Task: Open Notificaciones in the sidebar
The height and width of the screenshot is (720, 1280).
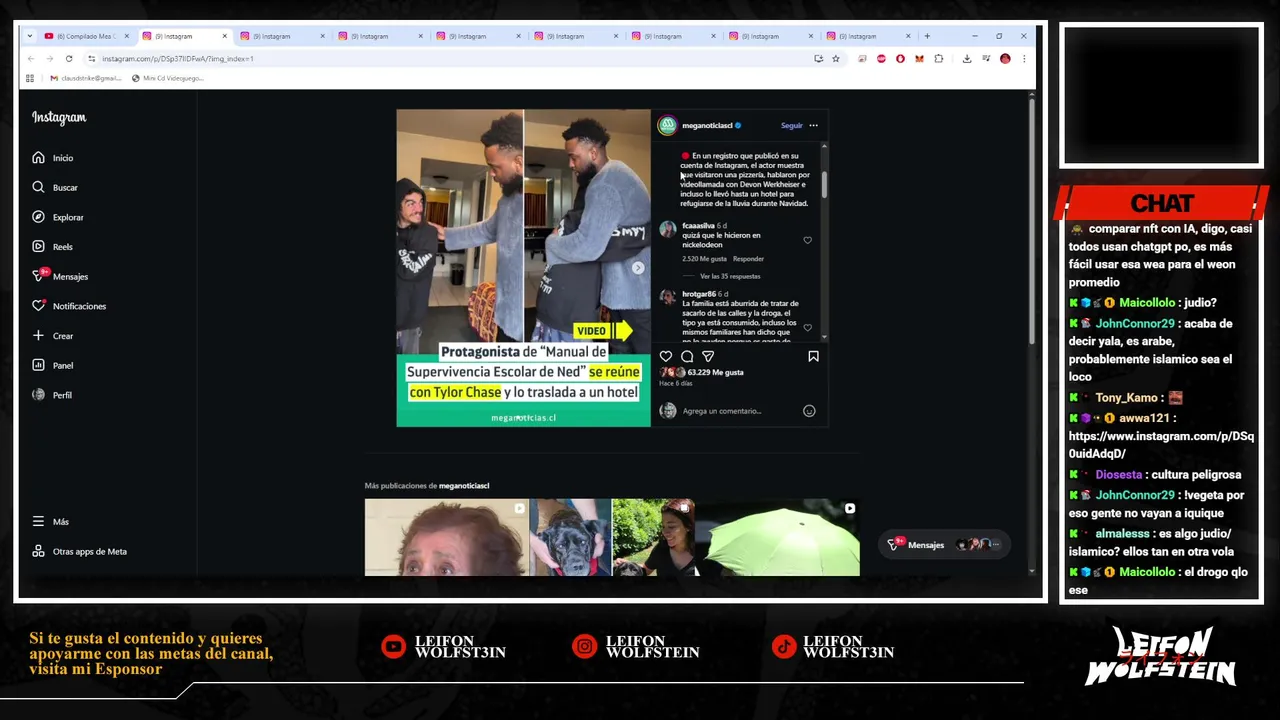Action: pos(69,306)
